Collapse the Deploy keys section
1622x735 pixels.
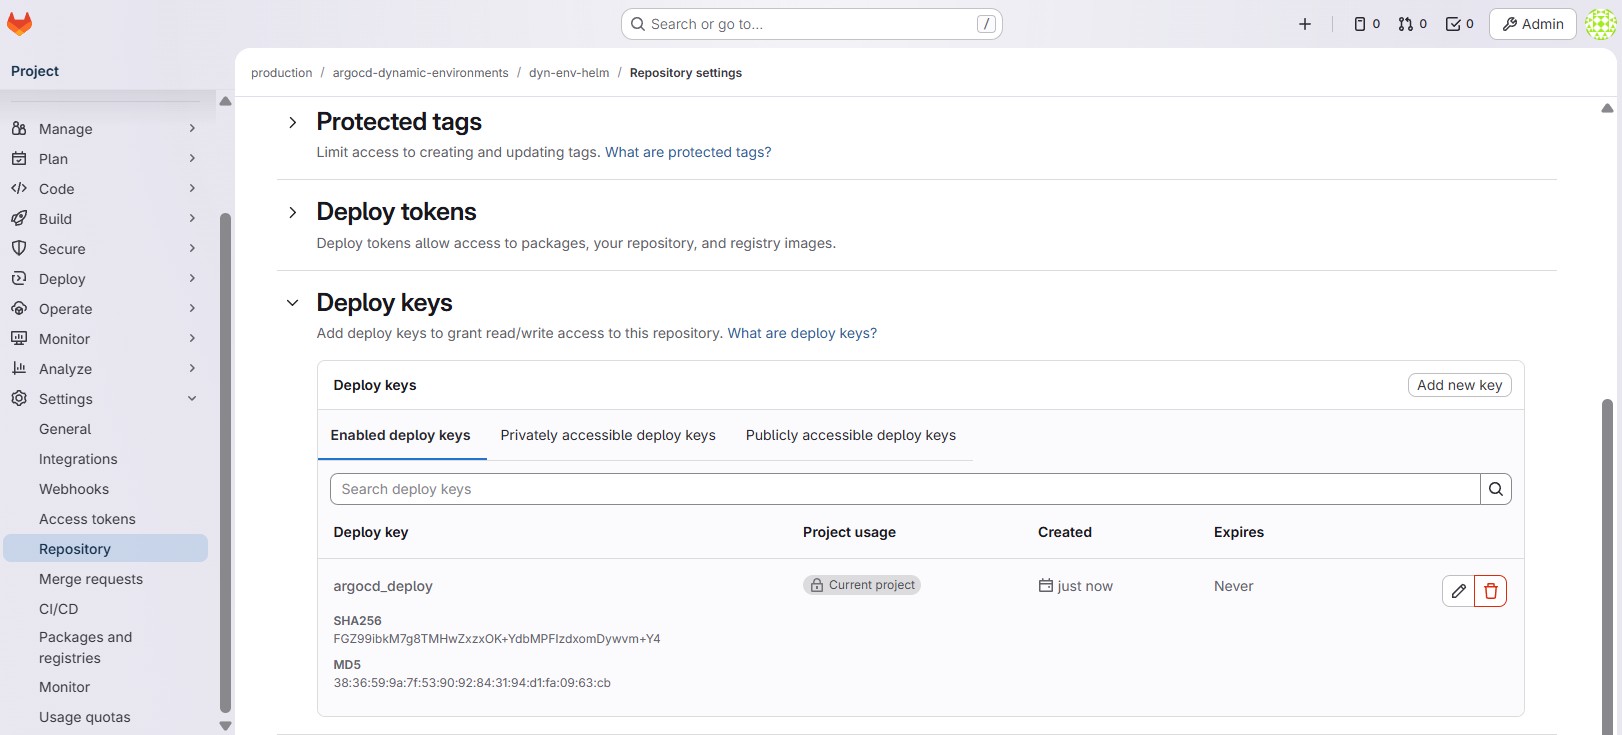[x=292, y=303]
